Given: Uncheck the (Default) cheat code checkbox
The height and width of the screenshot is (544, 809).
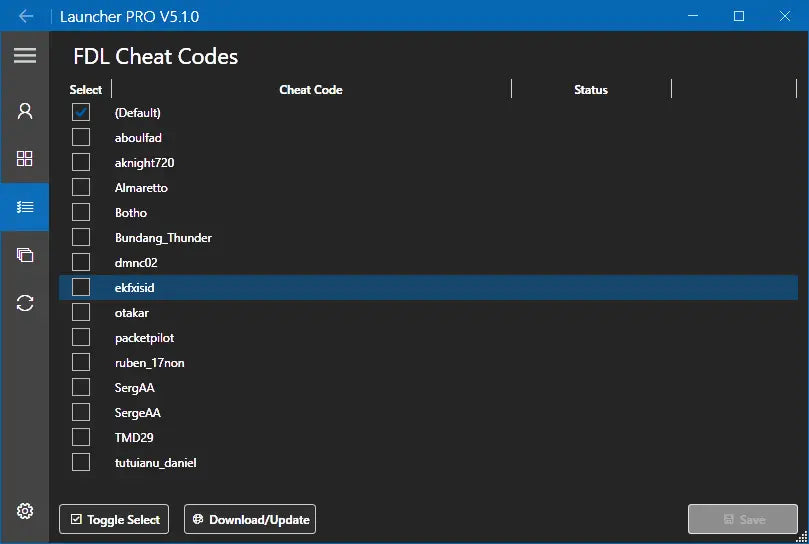Looking at the screenshot, I should (x=81, y=112).
